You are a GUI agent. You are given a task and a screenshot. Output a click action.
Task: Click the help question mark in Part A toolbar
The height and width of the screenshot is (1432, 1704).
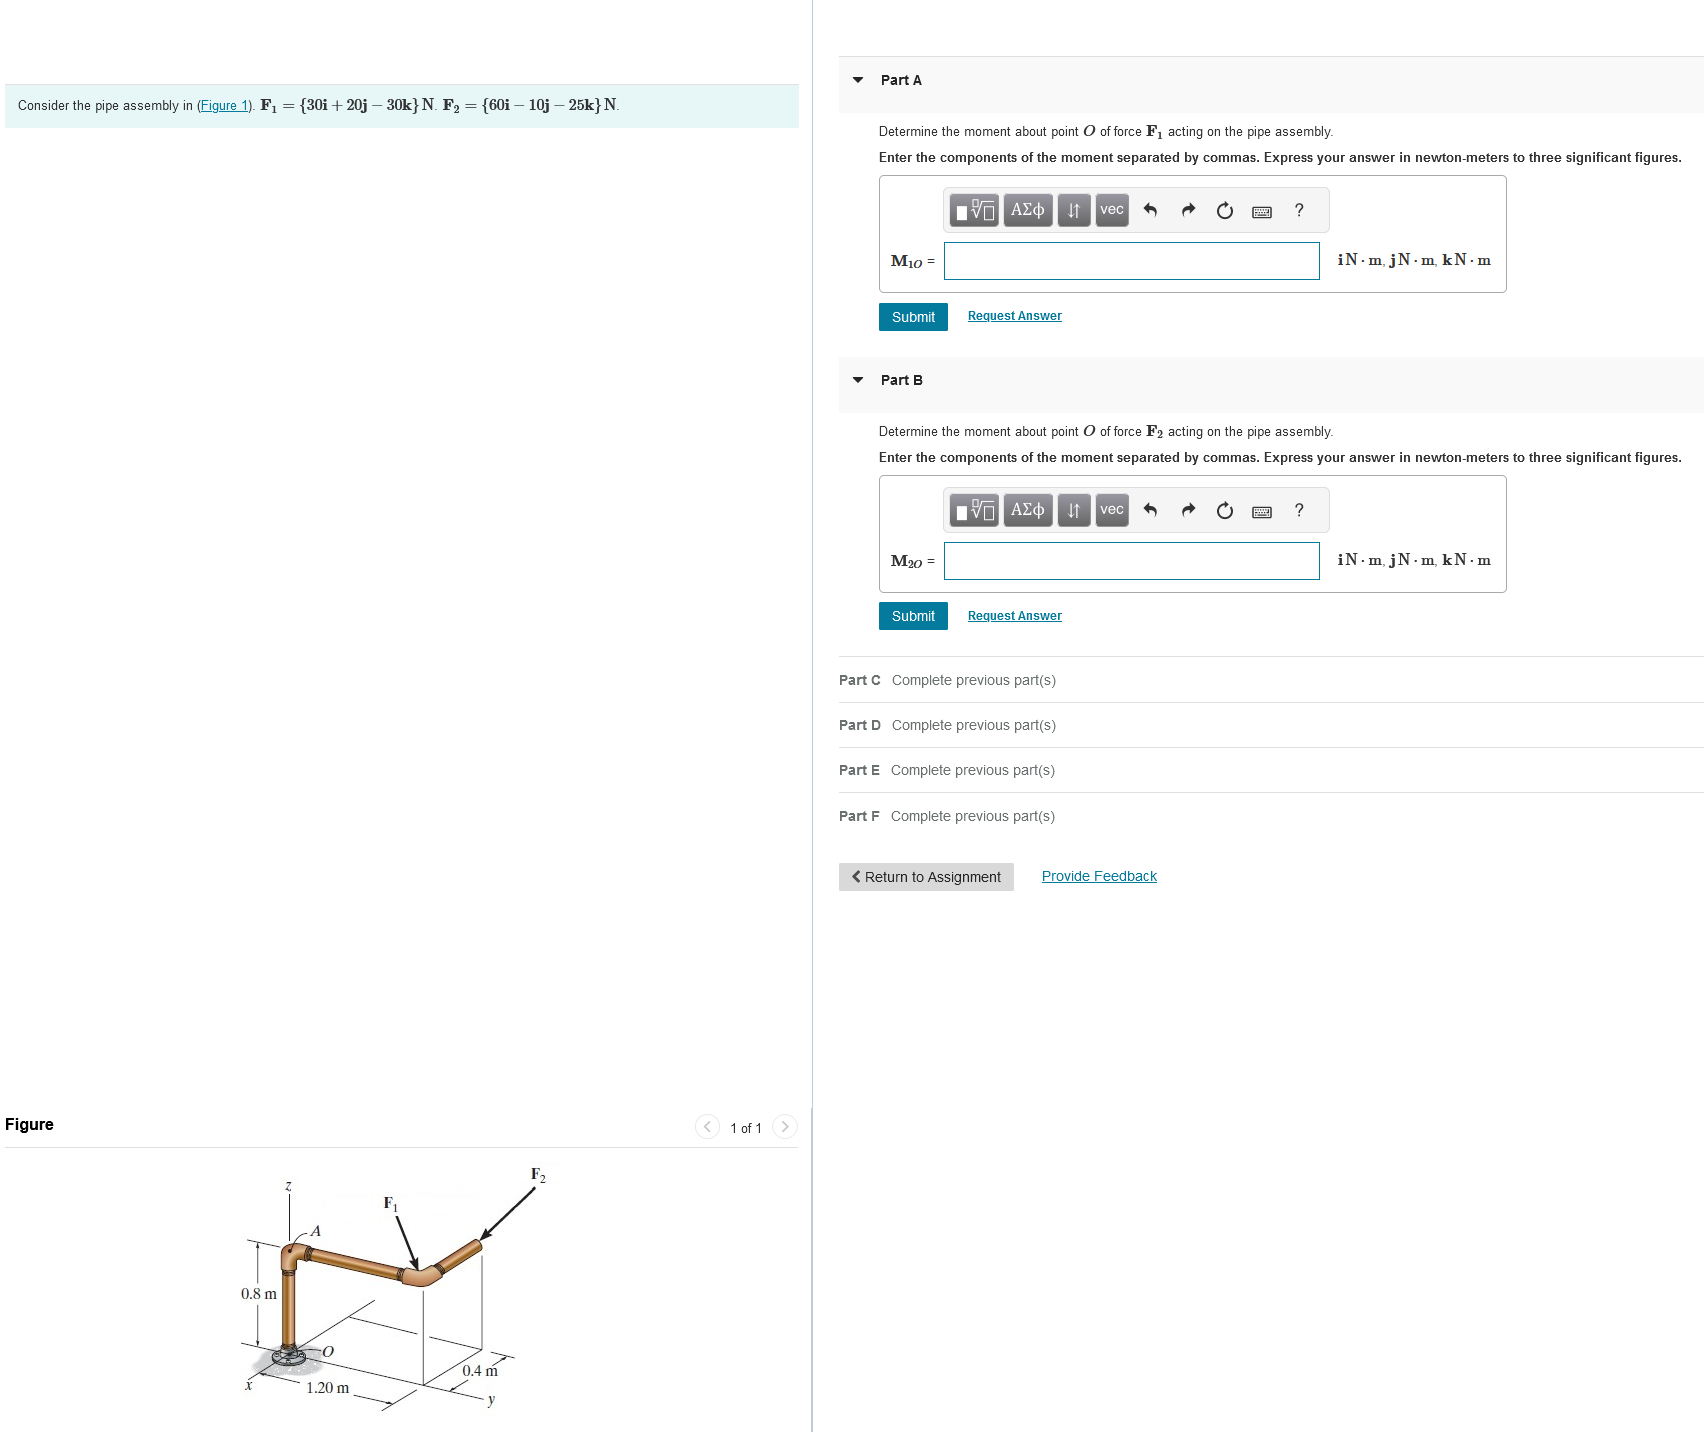1299,210
